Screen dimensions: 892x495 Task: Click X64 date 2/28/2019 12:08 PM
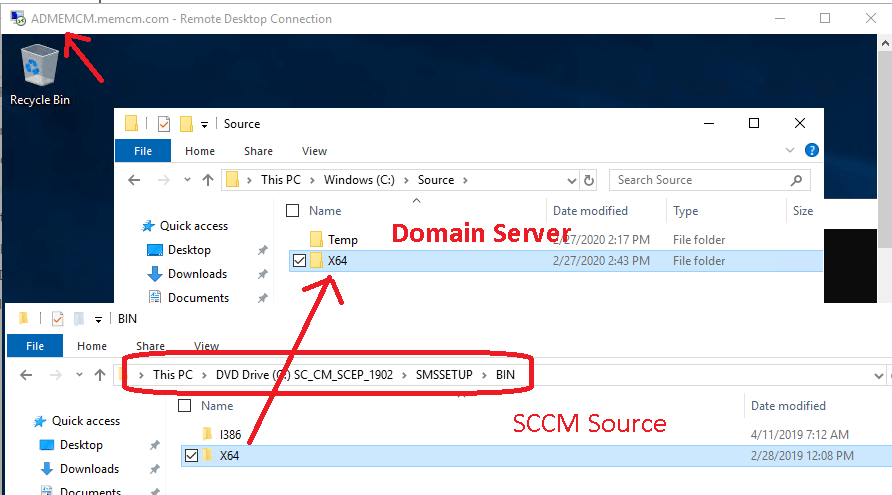802,456
